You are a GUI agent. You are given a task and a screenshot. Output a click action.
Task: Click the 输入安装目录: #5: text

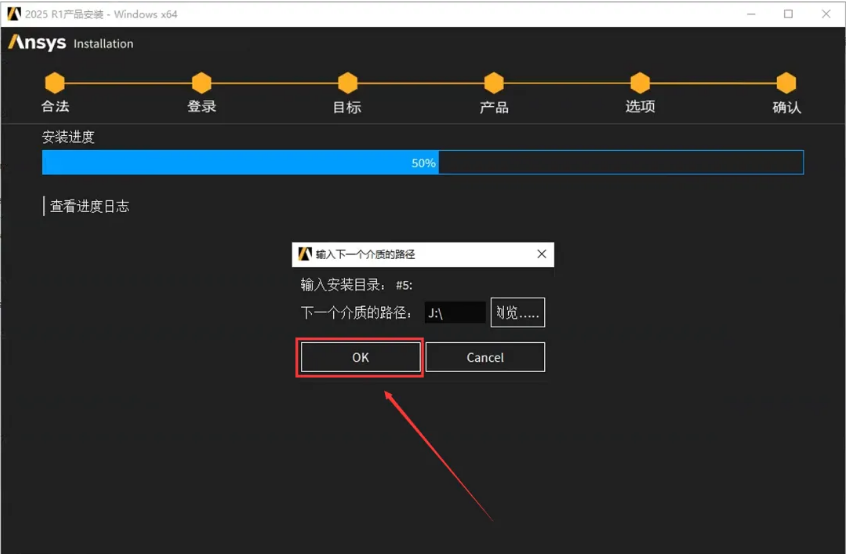pos(356,285)
